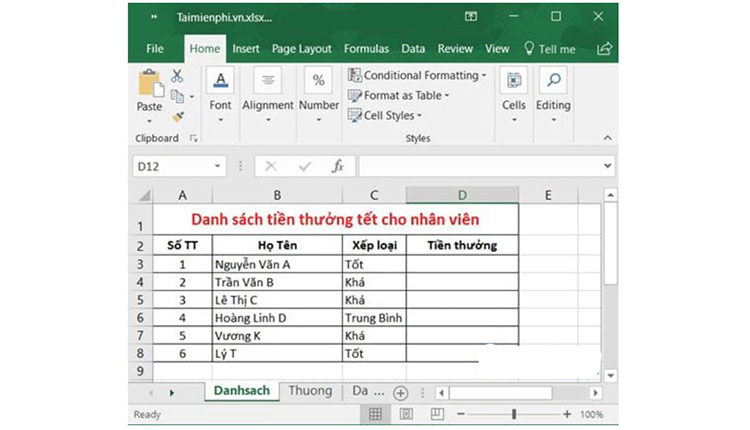This screenshot has height=430, width=750.
Task: Cut selection with the scissors icon
Action: pyautogui.click(x=177, y=76)
